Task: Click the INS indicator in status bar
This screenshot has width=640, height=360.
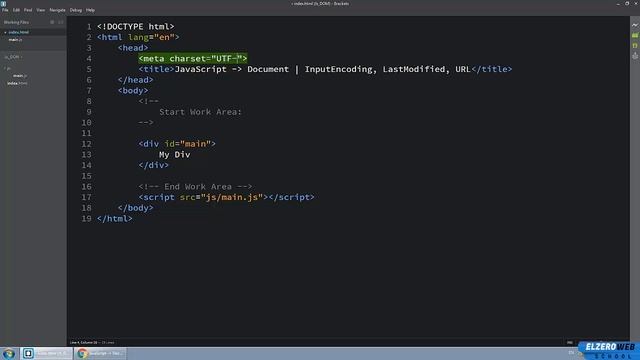Action: click(570, 342)
